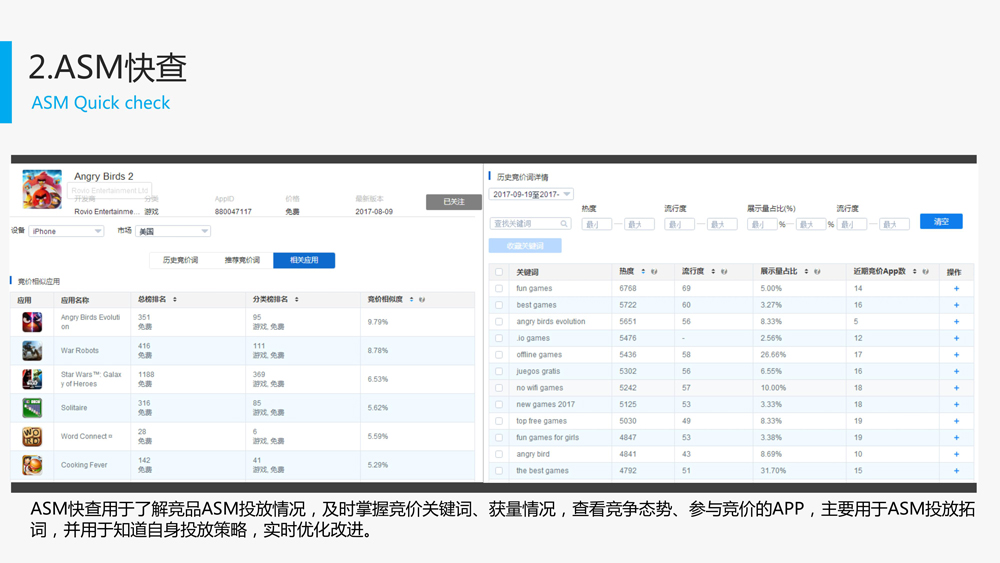Viewport: 1000px width, 563px height.
Task: Expand the 美国 market dropdown
Action: pos(173,231)
